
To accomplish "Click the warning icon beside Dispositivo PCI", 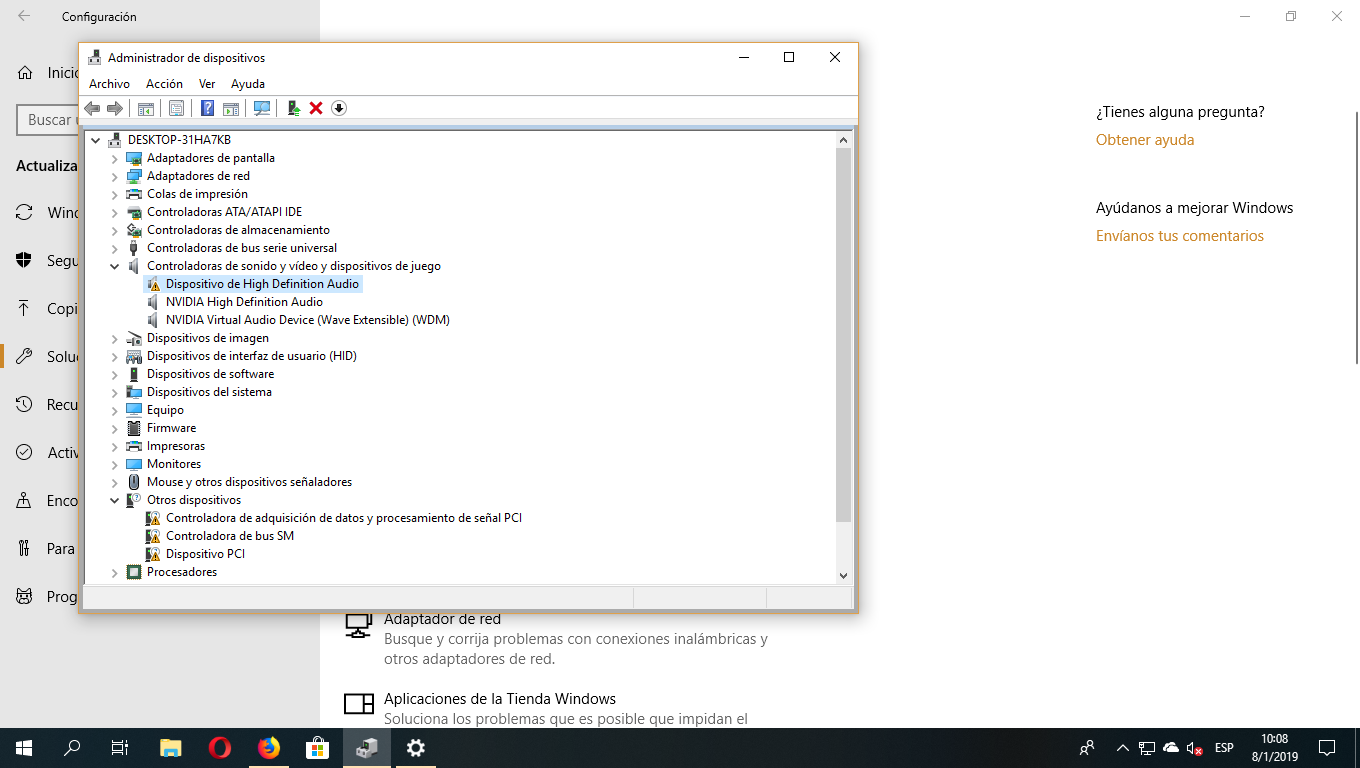I will [x=153, y=554].
